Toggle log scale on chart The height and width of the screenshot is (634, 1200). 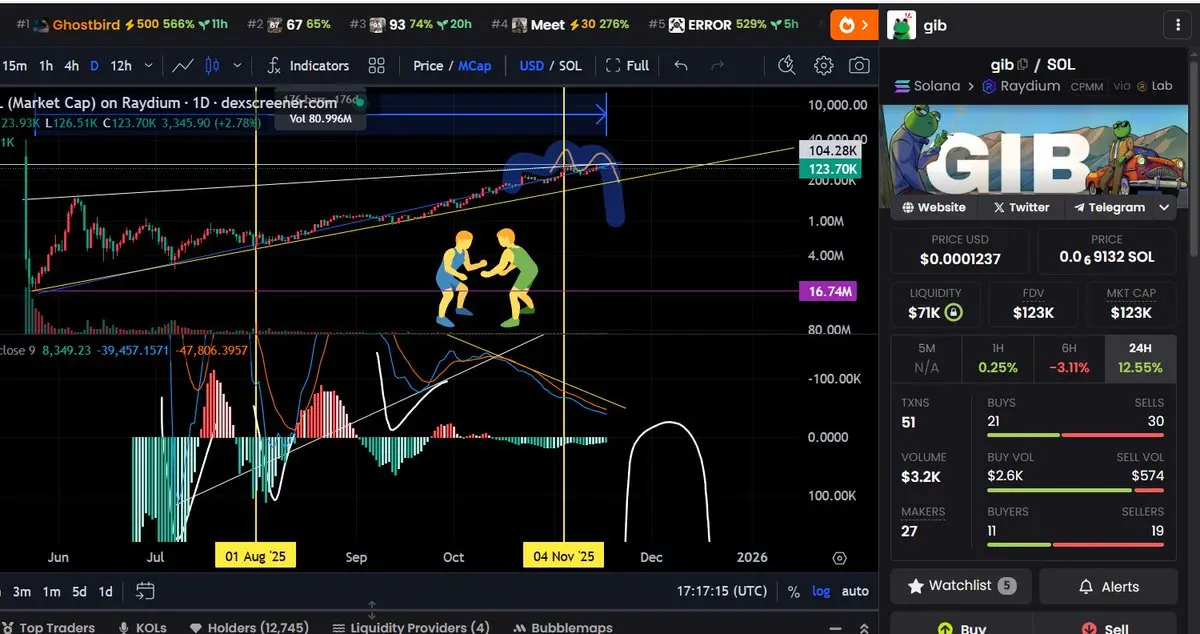click(821, 591)
